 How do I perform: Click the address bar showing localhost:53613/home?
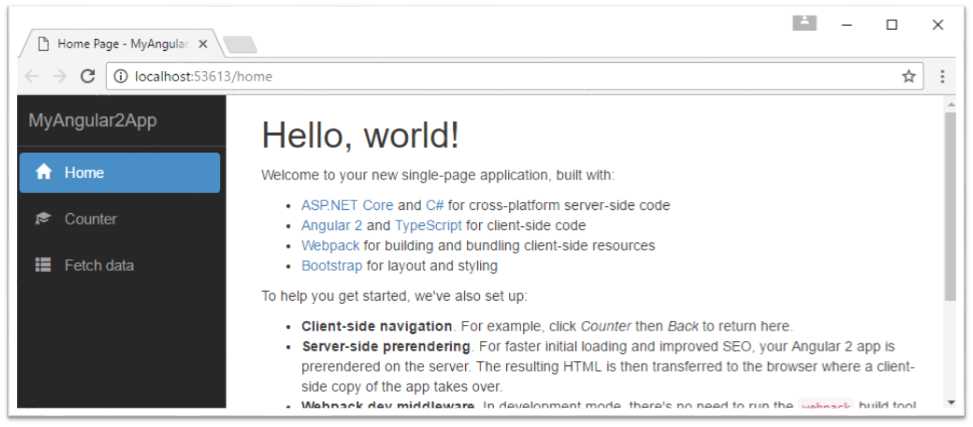(500, 76)
